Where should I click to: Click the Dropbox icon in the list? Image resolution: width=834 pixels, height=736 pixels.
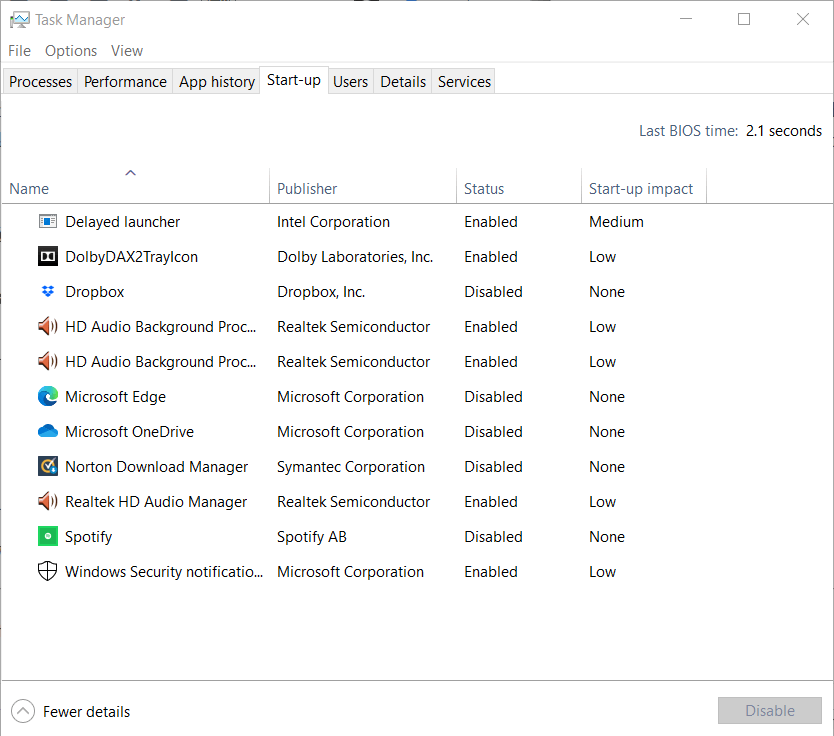click(x=48, y=291)
